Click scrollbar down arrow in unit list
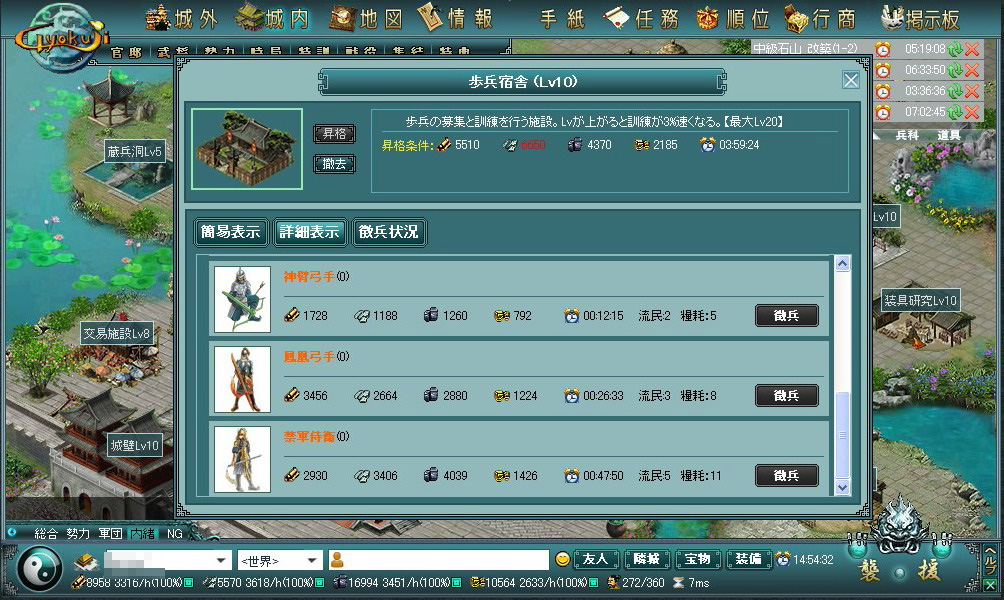This screenshot has width=1004, height=600. point(842,487)
